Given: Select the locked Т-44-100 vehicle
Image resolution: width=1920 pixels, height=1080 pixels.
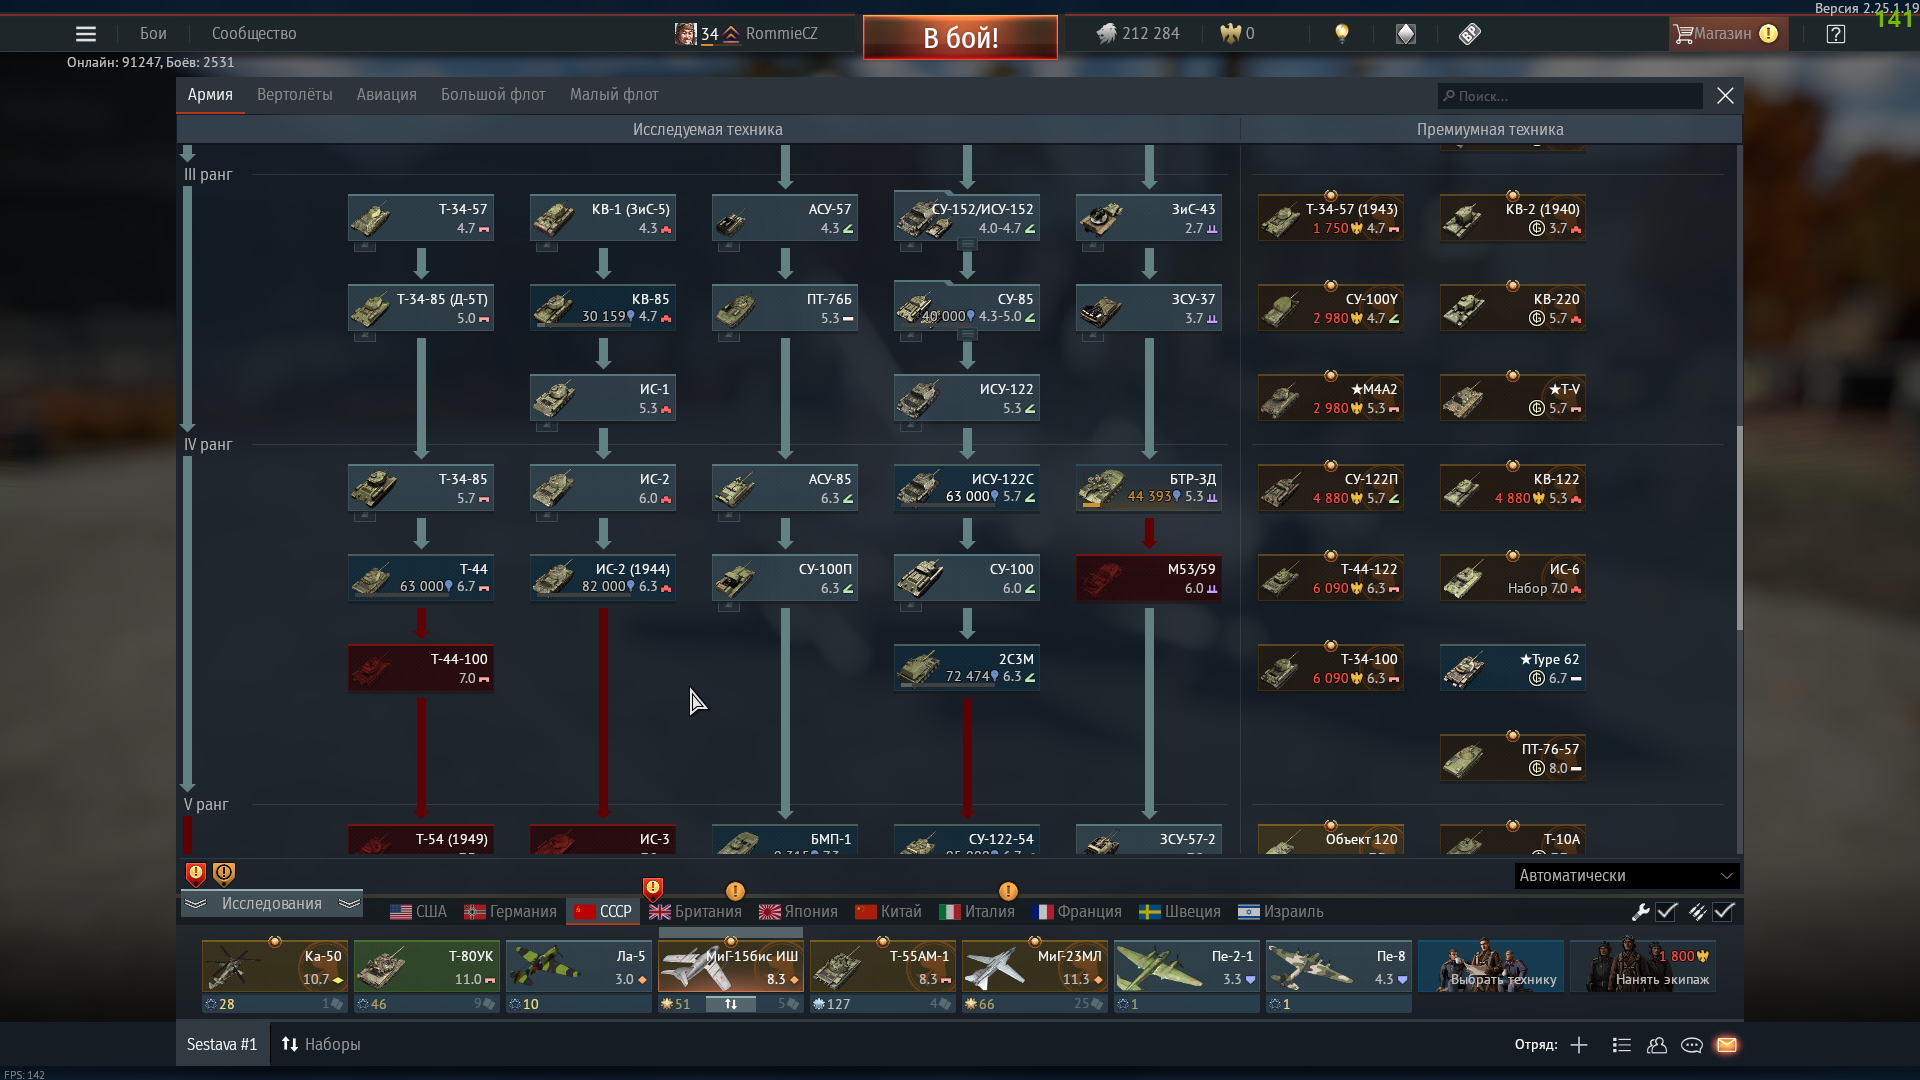Looking at the screenshot, I should coord(421,668).
